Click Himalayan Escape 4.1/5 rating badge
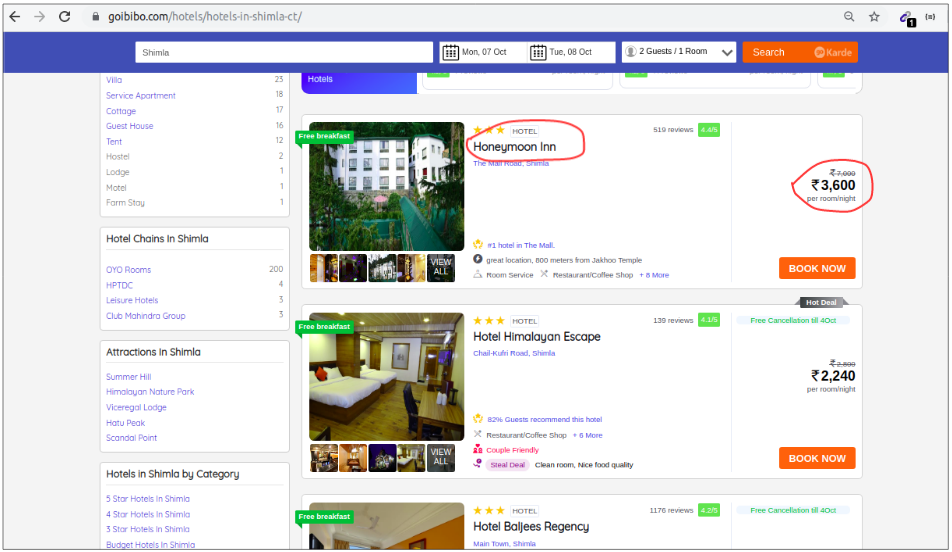 709,319
